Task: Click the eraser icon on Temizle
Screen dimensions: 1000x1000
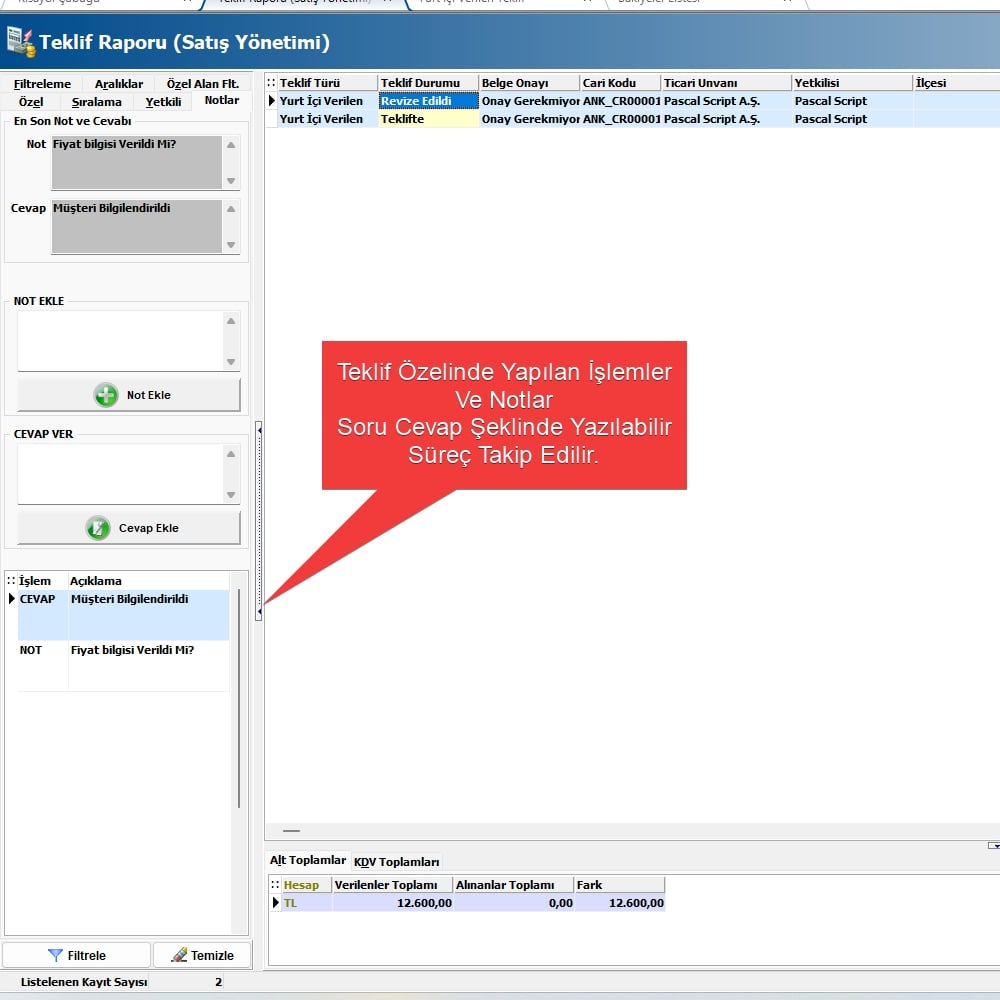Action: (180, 955)
